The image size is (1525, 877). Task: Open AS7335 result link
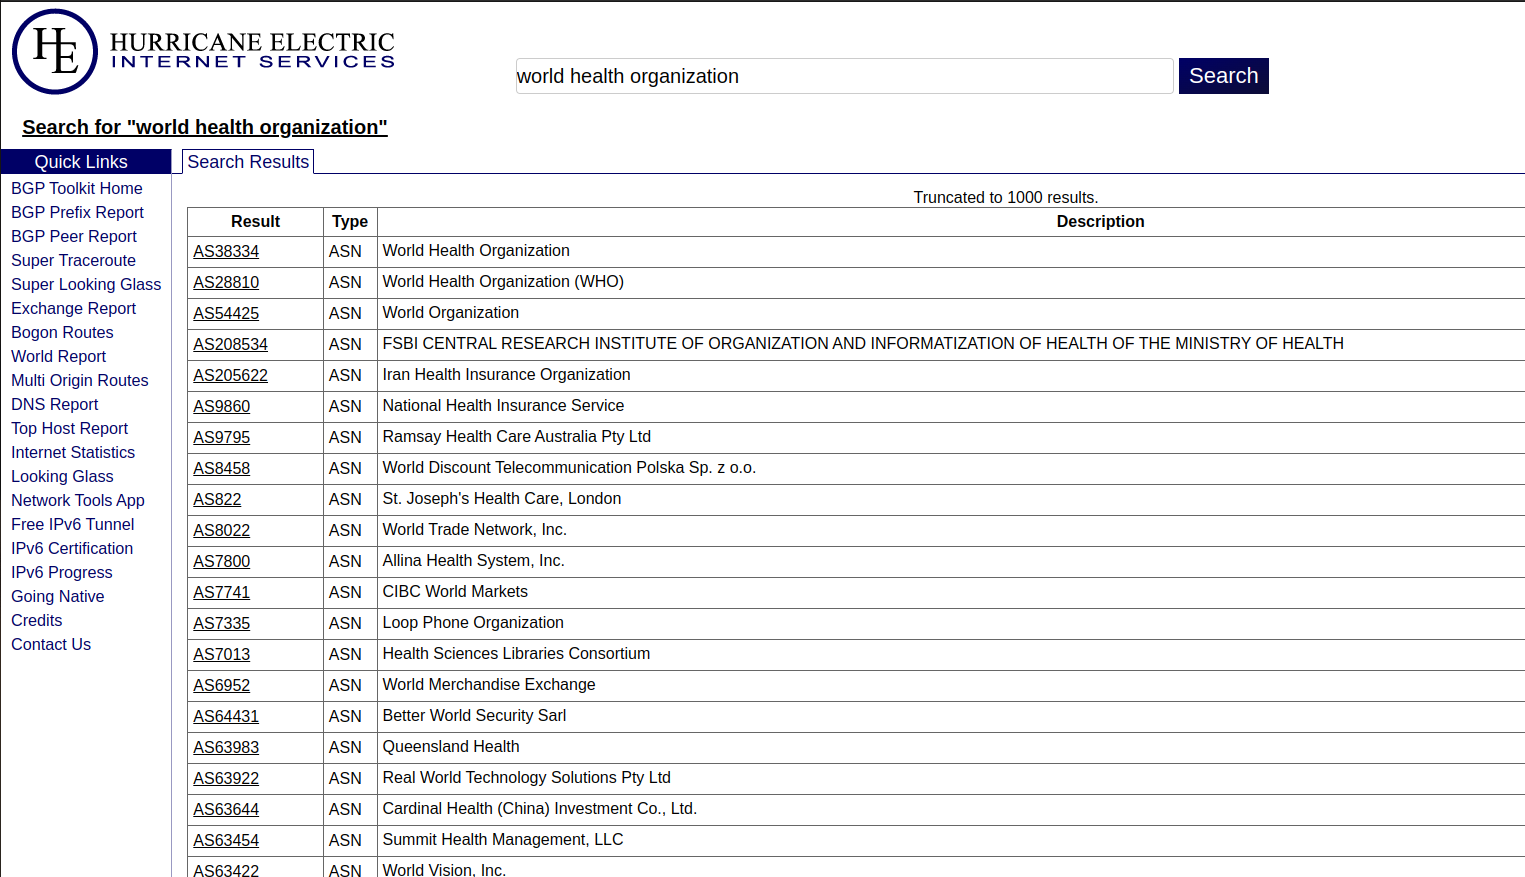click(222, 623)
